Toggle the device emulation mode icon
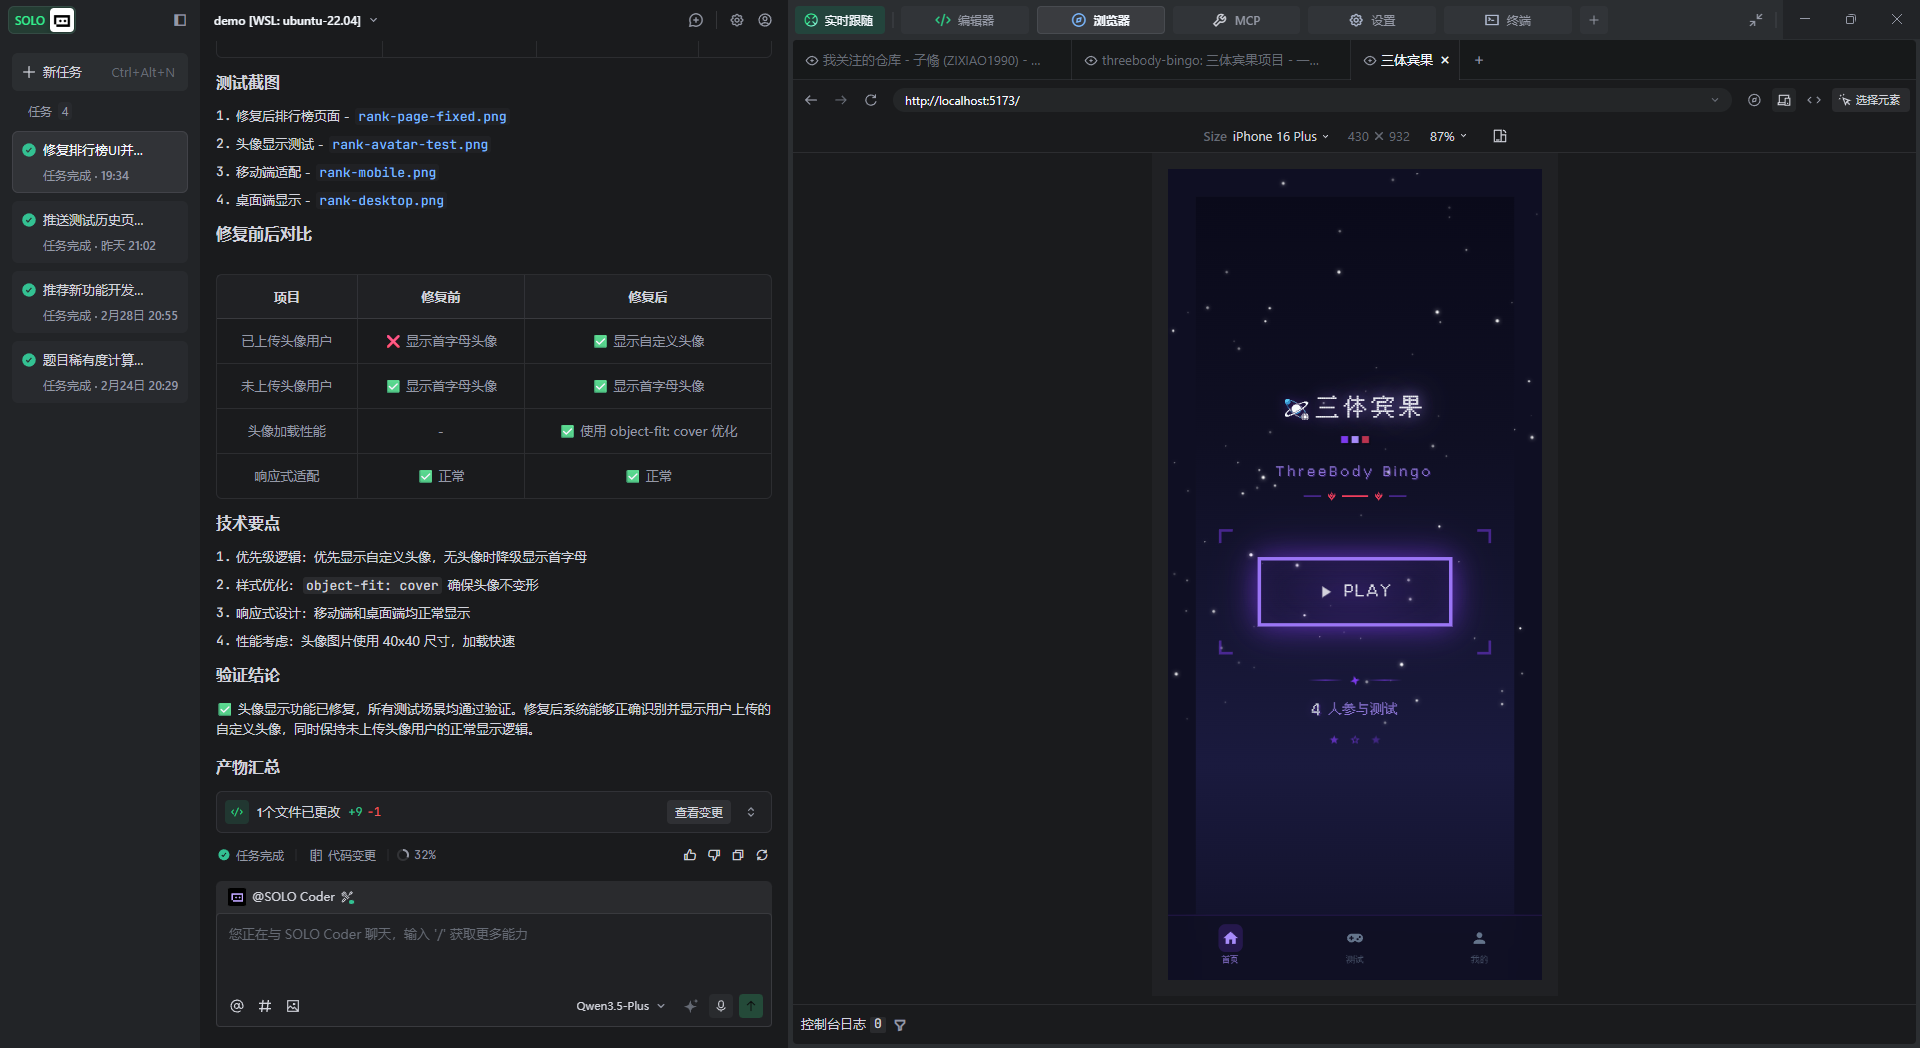Image resolution: width=1920 pixels, height=1048 pixels. pyautogui.click(x=1784, y=100)
